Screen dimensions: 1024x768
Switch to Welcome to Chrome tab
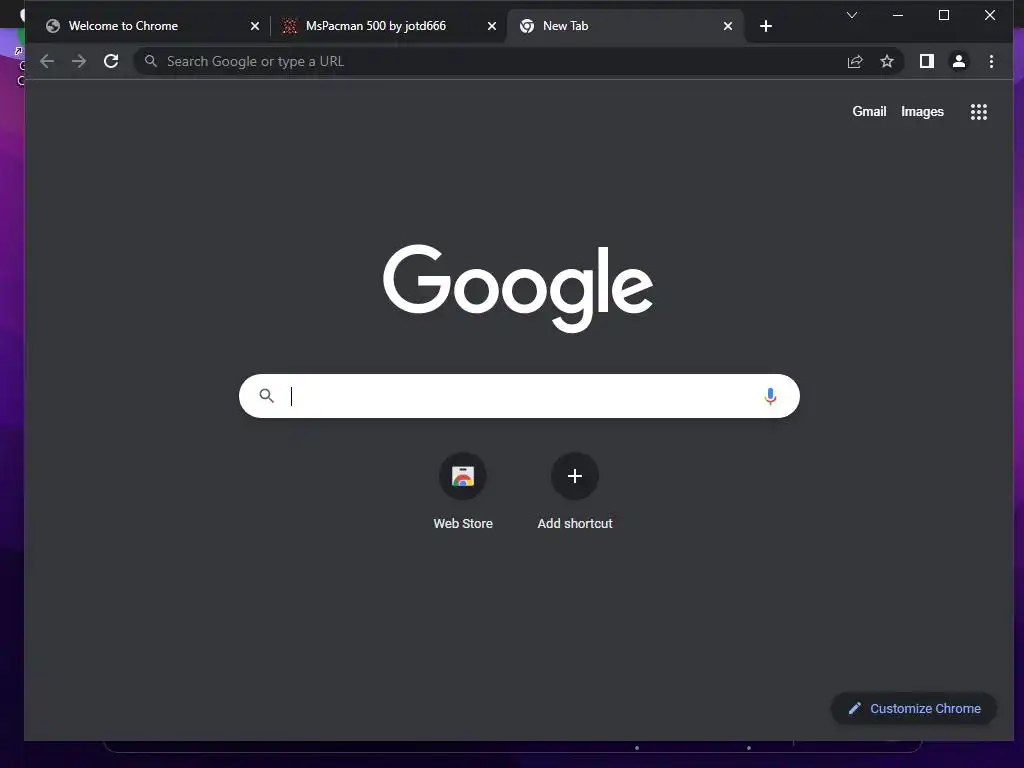pyautogui.click(x=150, y=26)
